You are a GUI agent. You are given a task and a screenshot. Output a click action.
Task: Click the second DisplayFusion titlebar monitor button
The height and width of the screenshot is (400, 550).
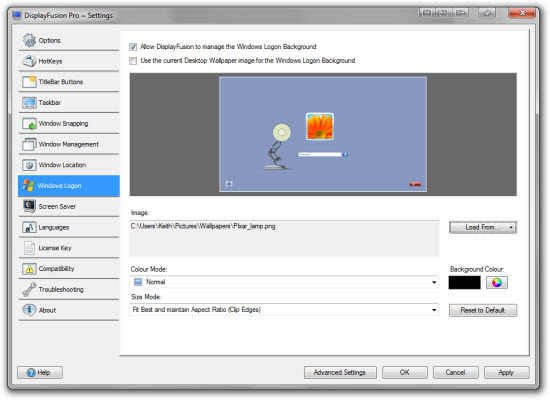(x=443, y=13)
